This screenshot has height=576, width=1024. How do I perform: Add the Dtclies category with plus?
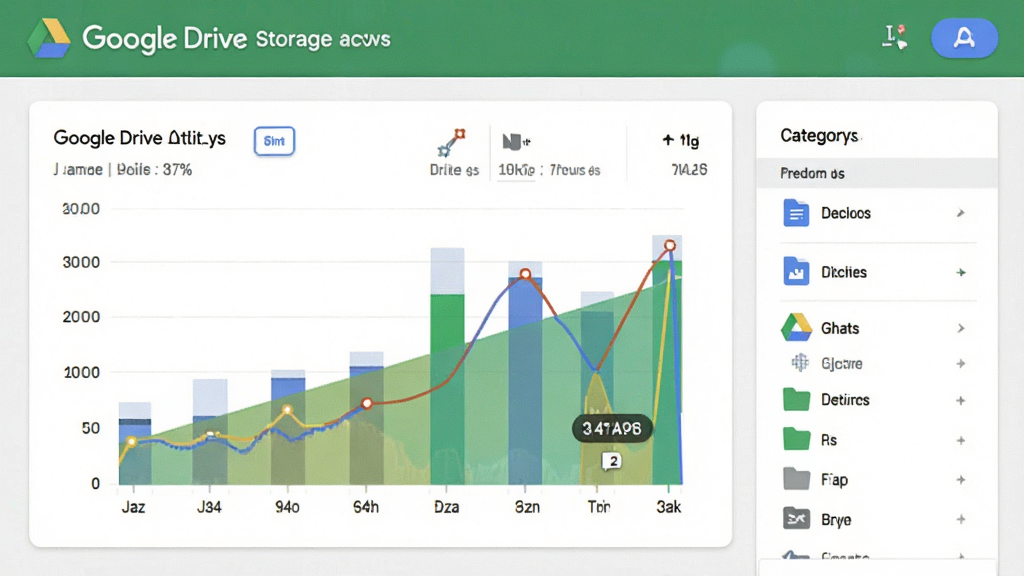point(961,272)
